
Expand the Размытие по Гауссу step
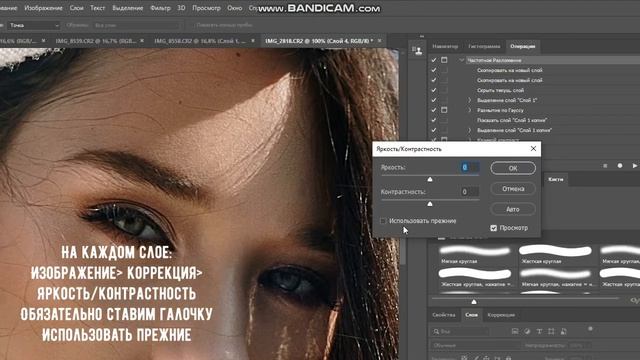coord(469,110)
